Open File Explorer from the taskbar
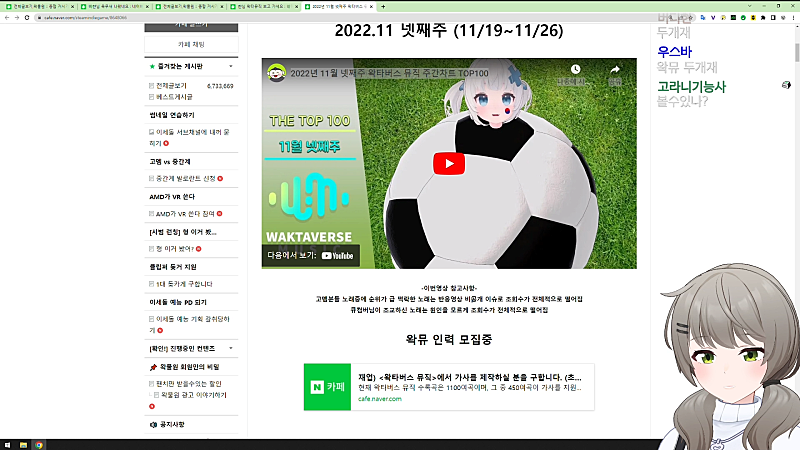Screen dimensions: 800x450 [23, 445]
